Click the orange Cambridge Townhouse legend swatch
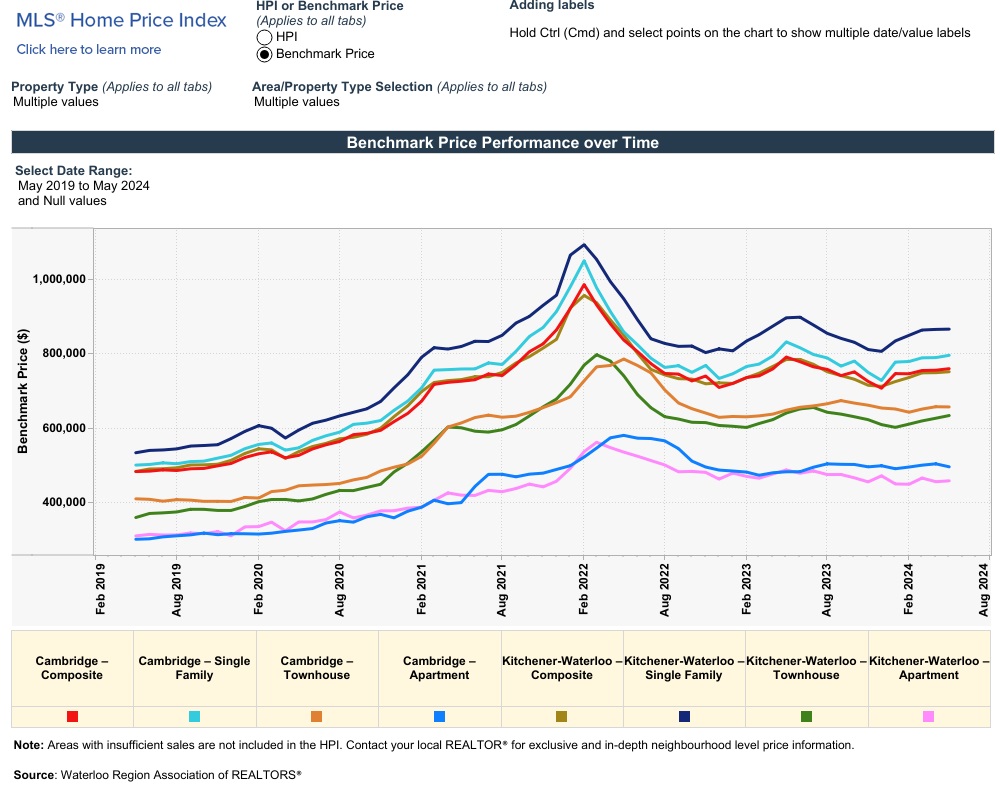1000x793 pixels. coord(316,717)
